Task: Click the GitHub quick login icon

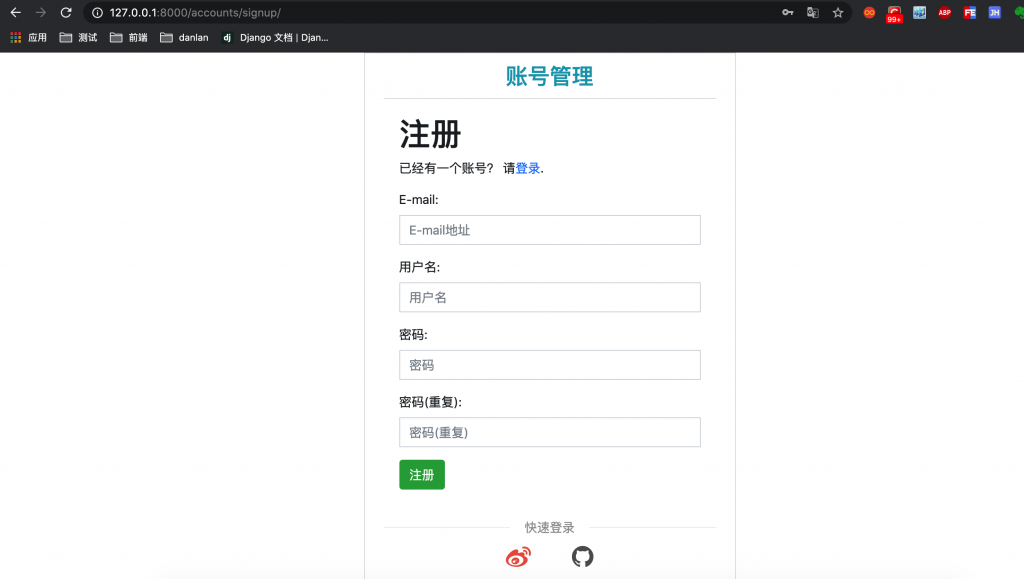Action: click(582, 557)
